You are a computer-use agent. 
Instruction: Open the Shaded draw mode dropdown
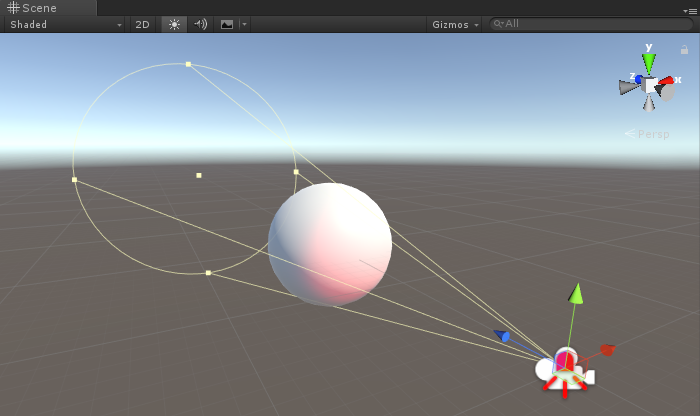(x=66, y=25)
